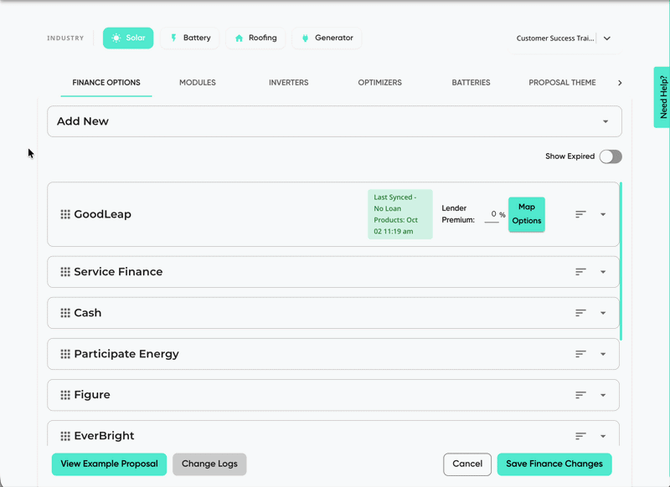Switch to the Batteries tab
The height and width of the screenshot is (487, 670).
click(x=471, y=82)
